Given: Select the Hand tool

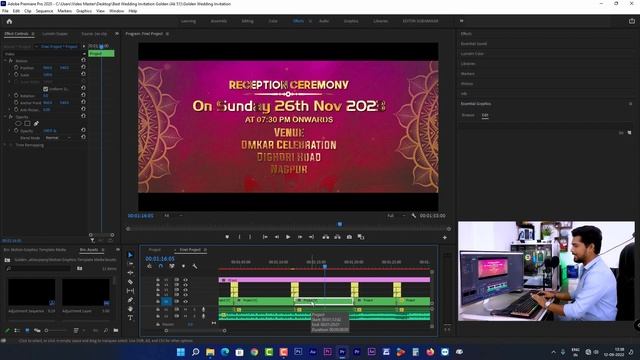Looking at the screenshot, I should [x=130, y=309].
